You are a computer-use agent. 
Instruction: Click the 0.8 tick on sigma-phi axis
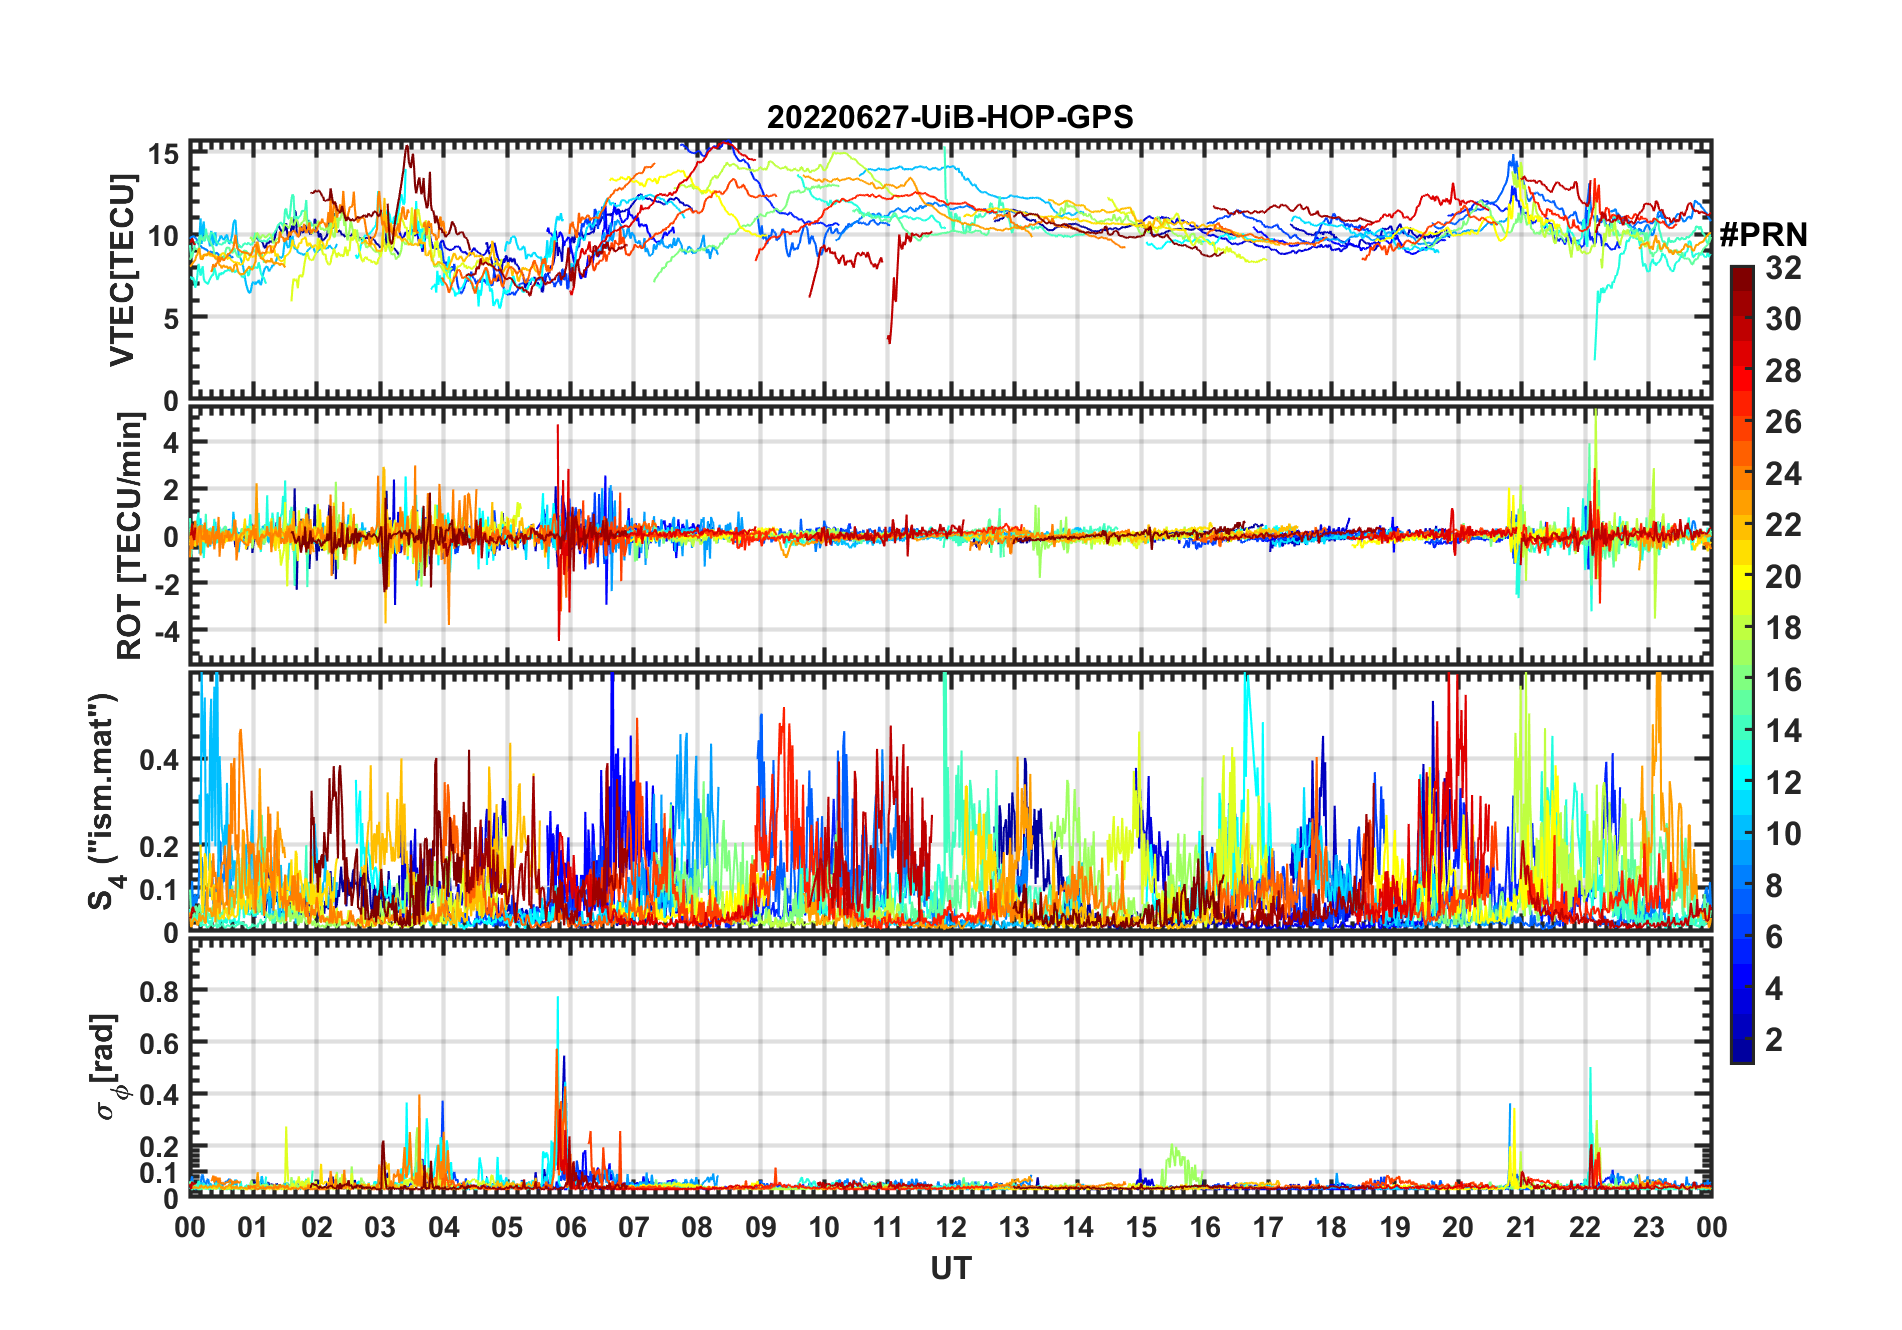coord(160,991)
